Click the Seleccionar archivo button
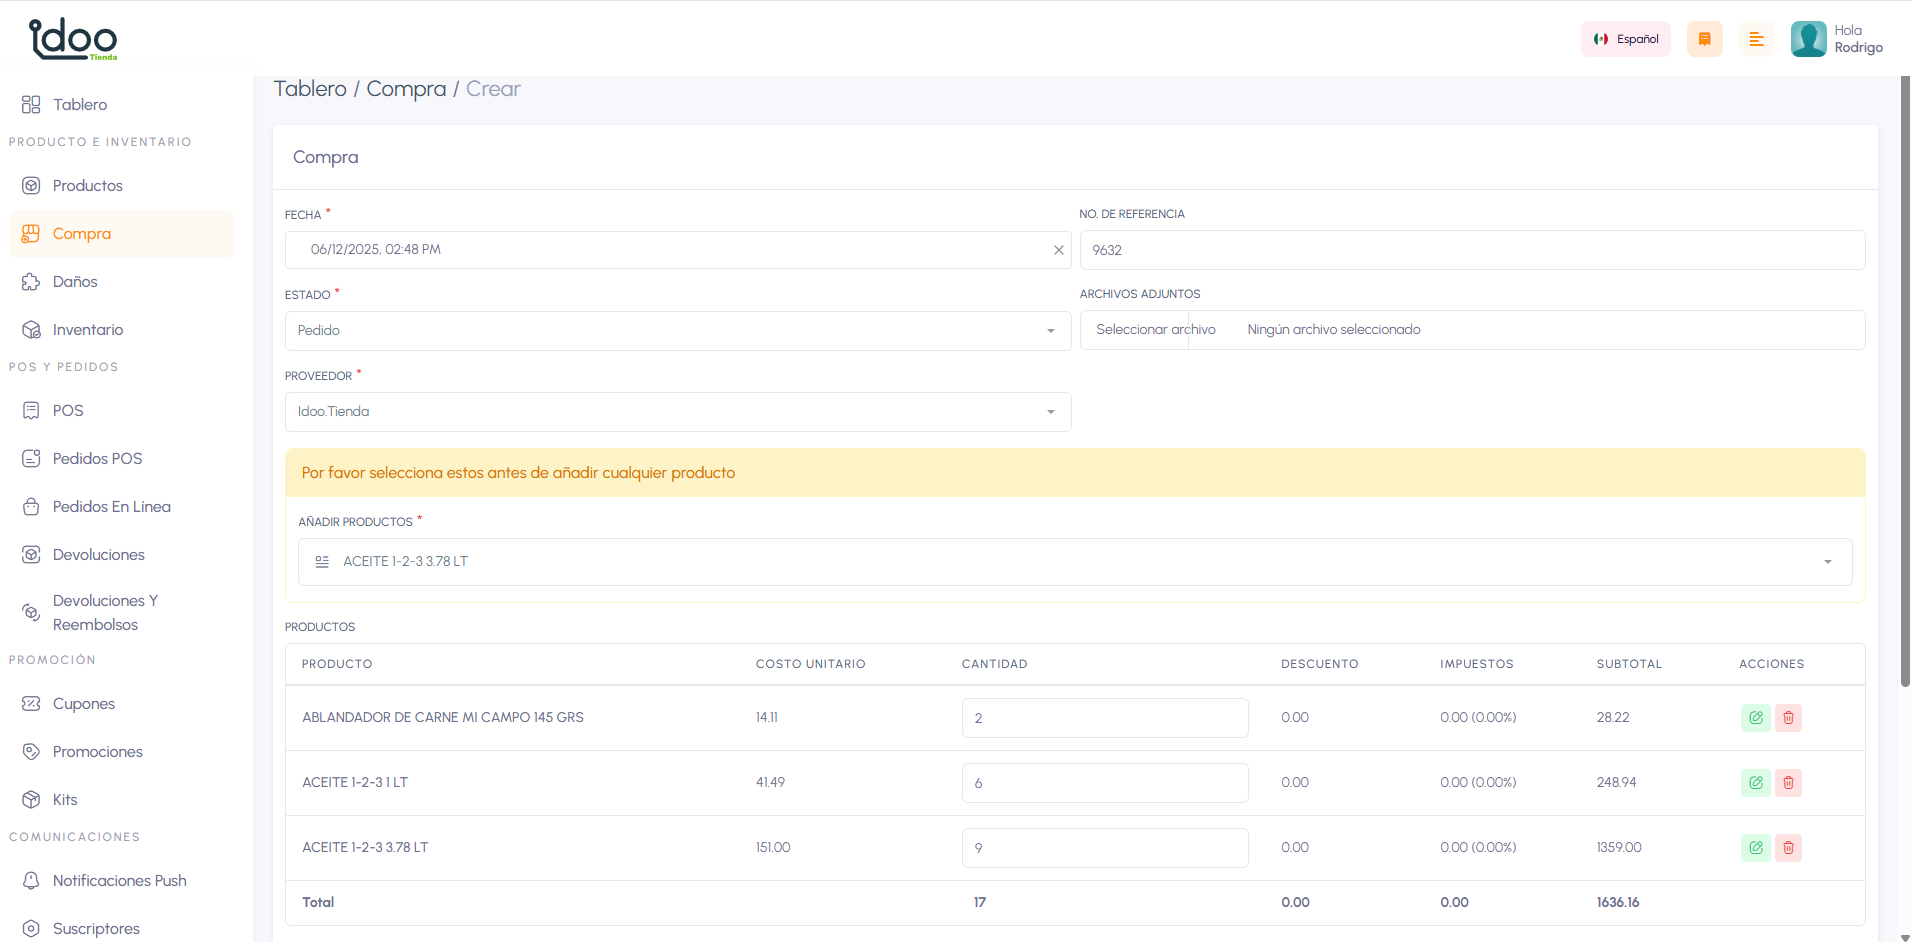Screen dimensions: 1912x942 click(1155, 330)
